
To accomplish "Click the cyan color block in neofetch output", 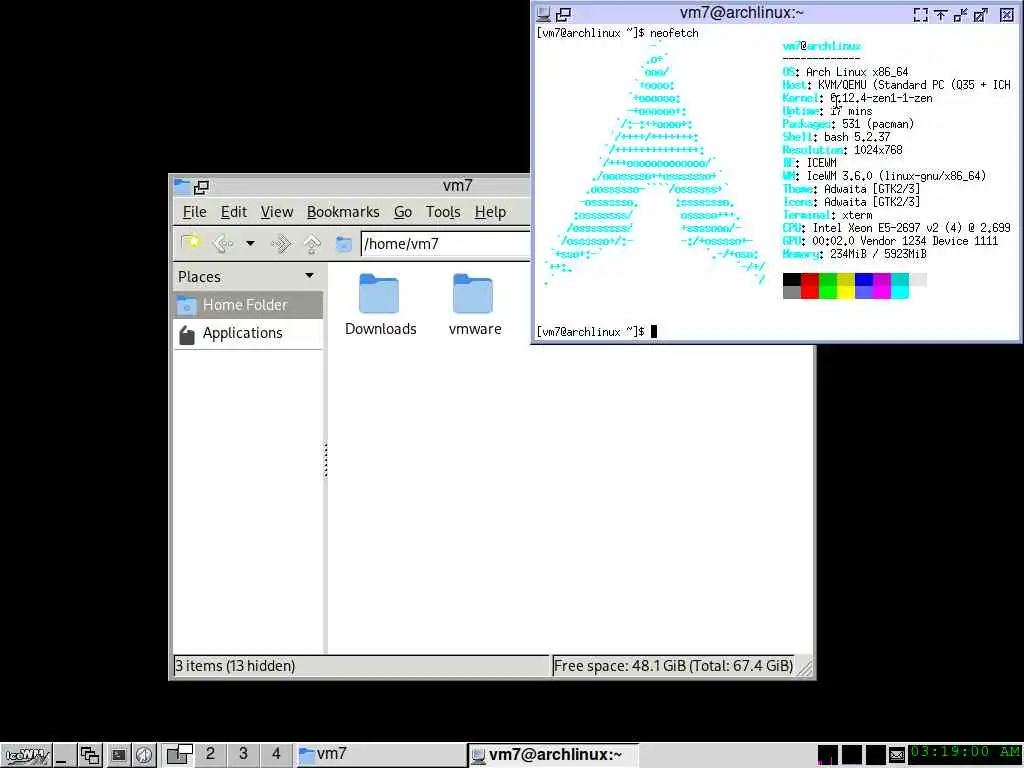I will coord(900,286).
